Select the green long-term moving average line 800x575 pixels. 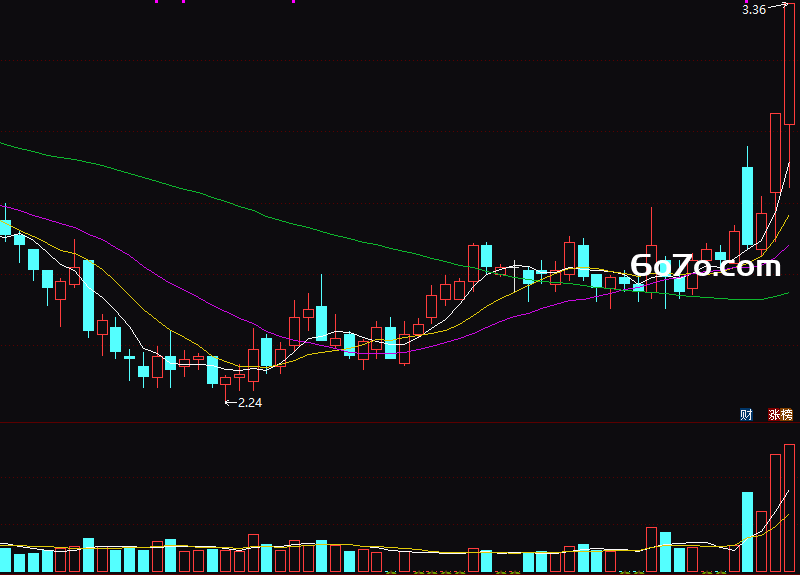click(204, 195)
